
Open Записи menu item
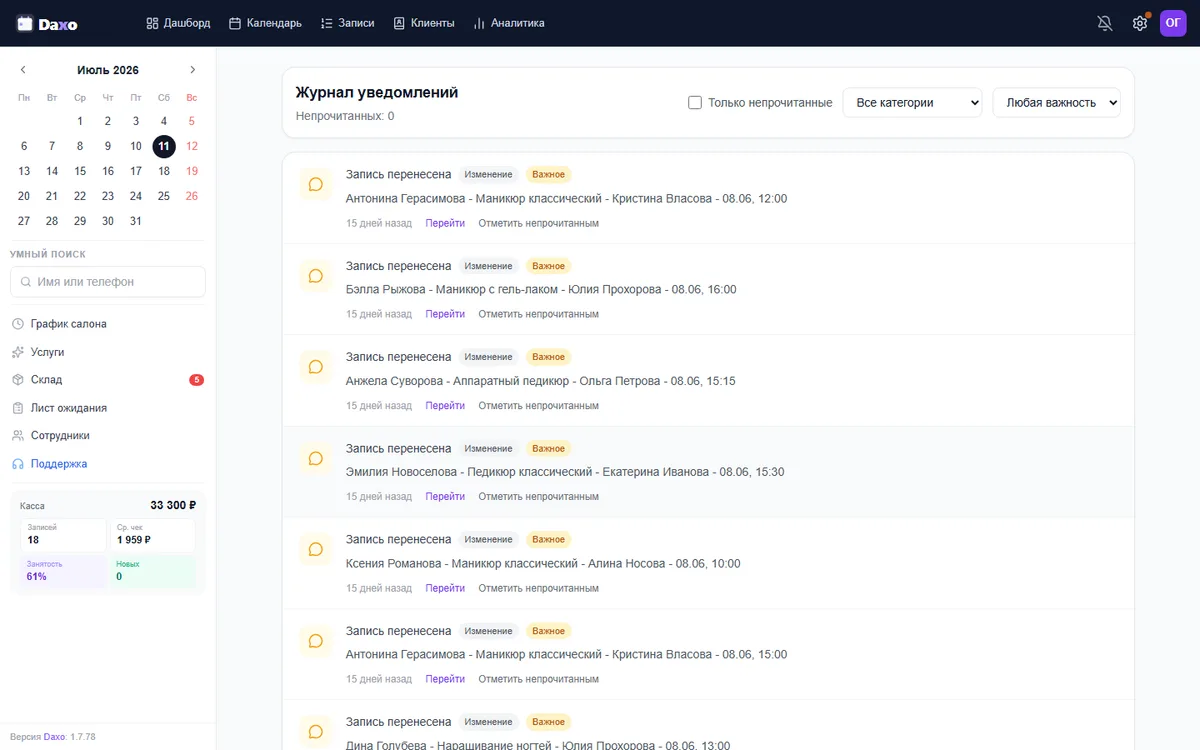tap(347, 23)
